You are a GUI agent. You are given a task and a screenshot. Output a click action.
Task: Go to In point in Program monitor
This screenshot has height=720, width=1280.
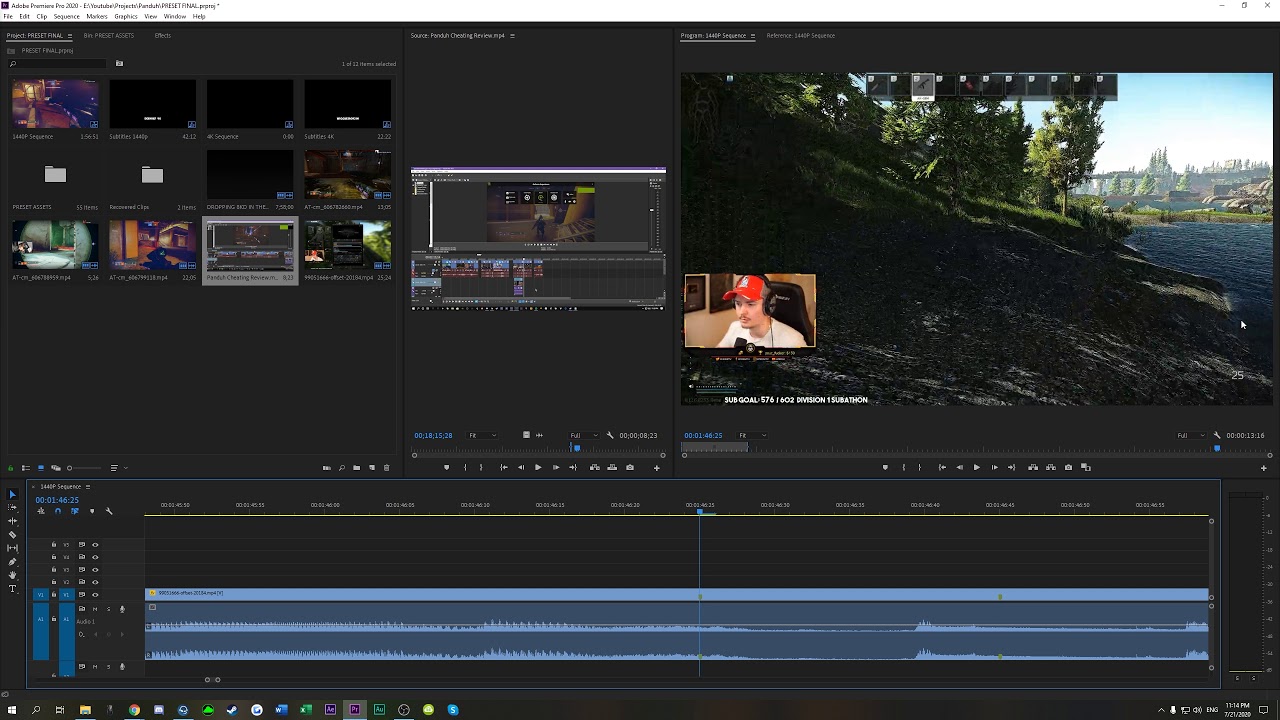tap(942, 467)
